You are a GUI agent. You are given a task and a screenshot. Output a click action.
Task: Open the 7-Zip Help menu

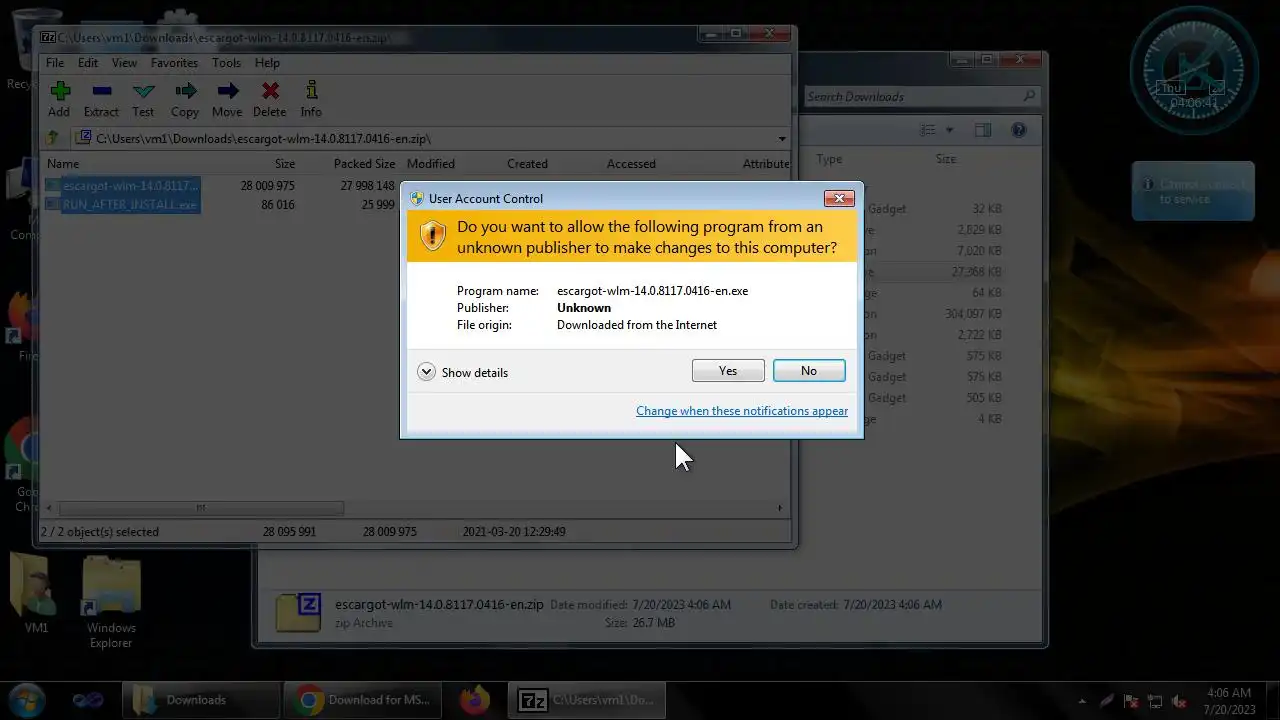click(x=267, y=62)
